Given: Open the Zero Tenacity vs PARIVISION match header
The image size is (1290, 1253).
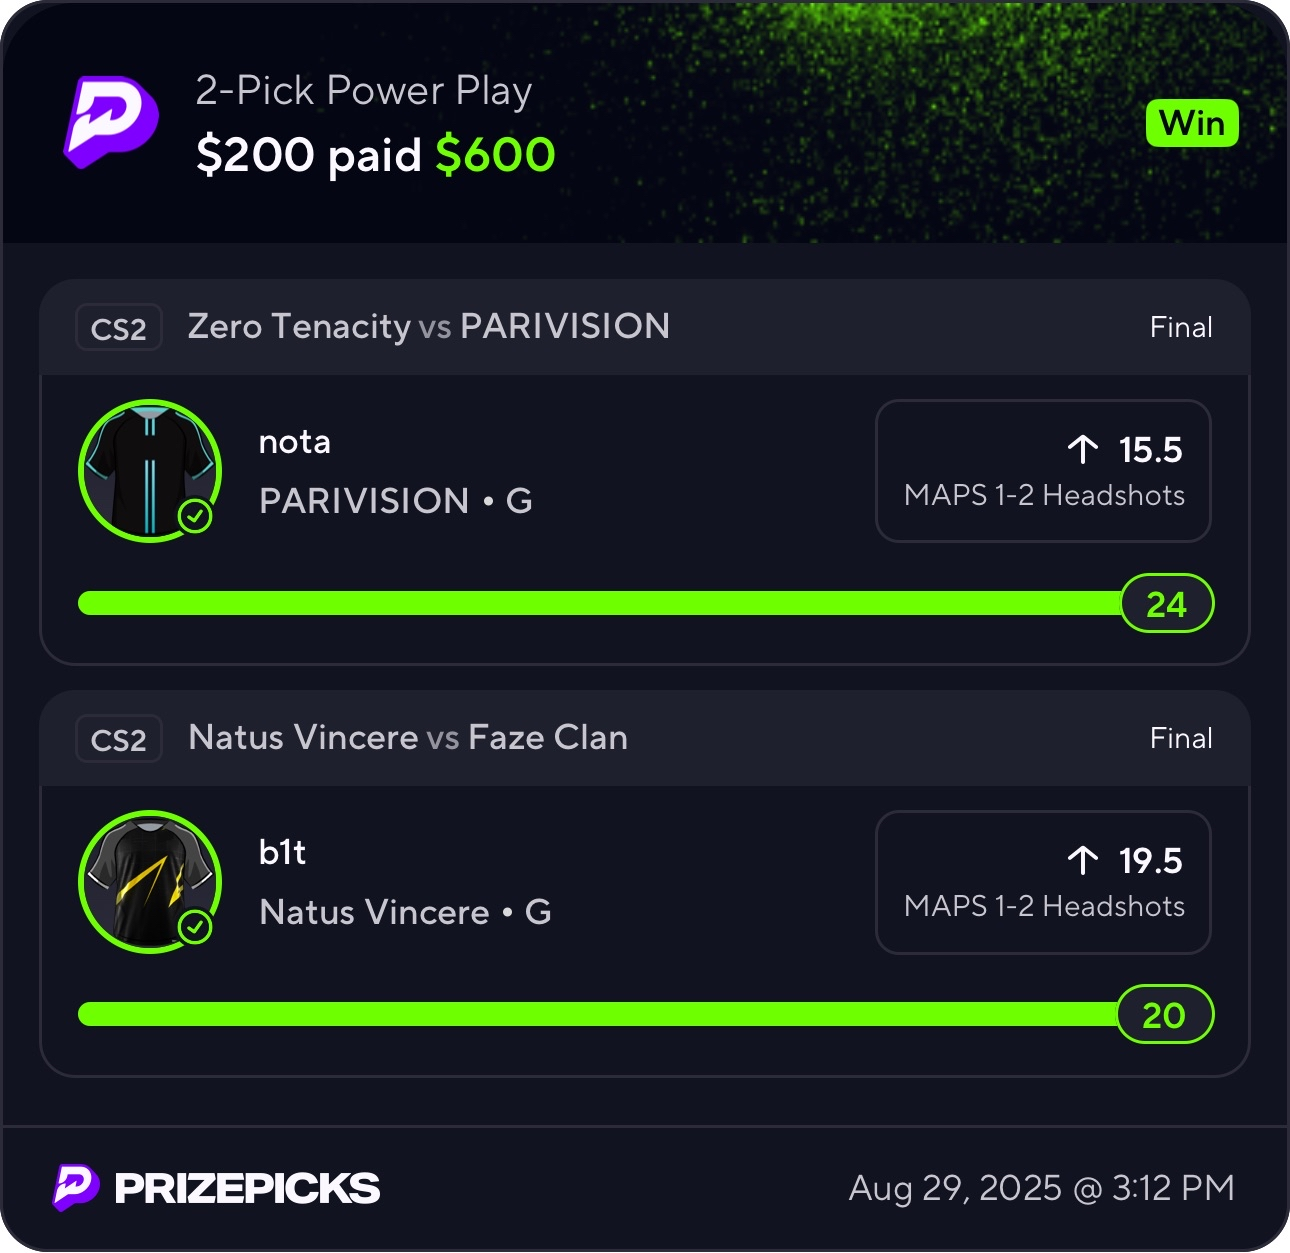Looking at the screenshot, I should pos(428,327).
